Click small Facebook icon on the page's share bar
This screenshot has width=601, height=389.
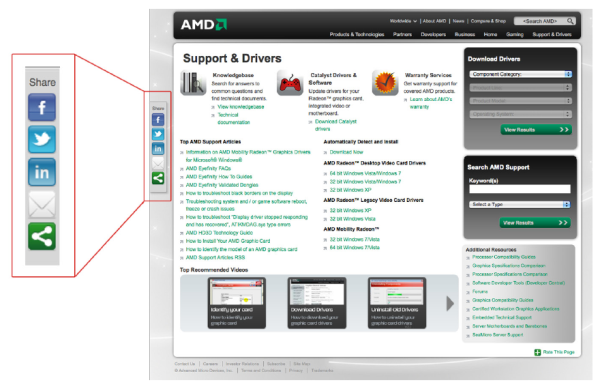[158, 120]
